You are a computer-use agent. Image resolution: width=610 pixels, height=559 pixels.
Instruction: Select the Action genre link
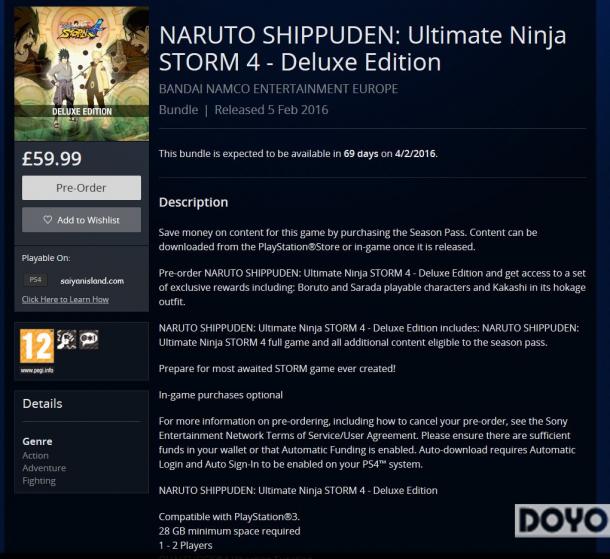pos(35,455)
